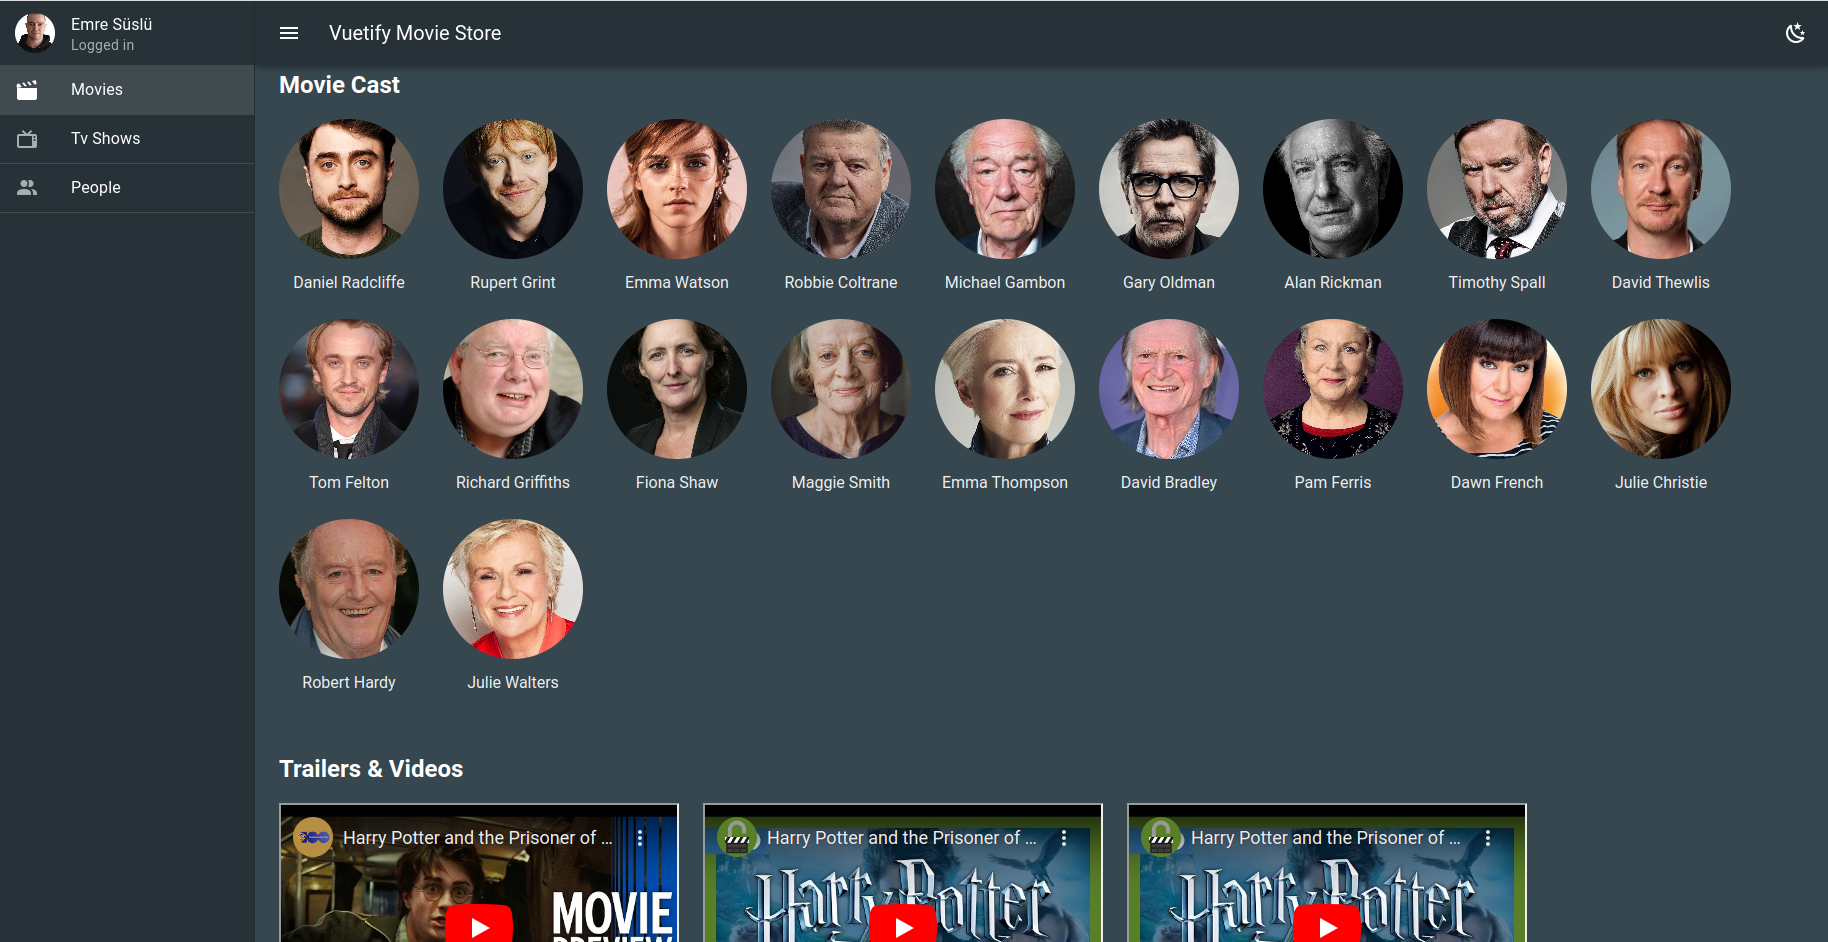Viewport: 1828px width, 942px height.
Task: Toggle dark mode with the moon icon
Action: click(1796, 33)
